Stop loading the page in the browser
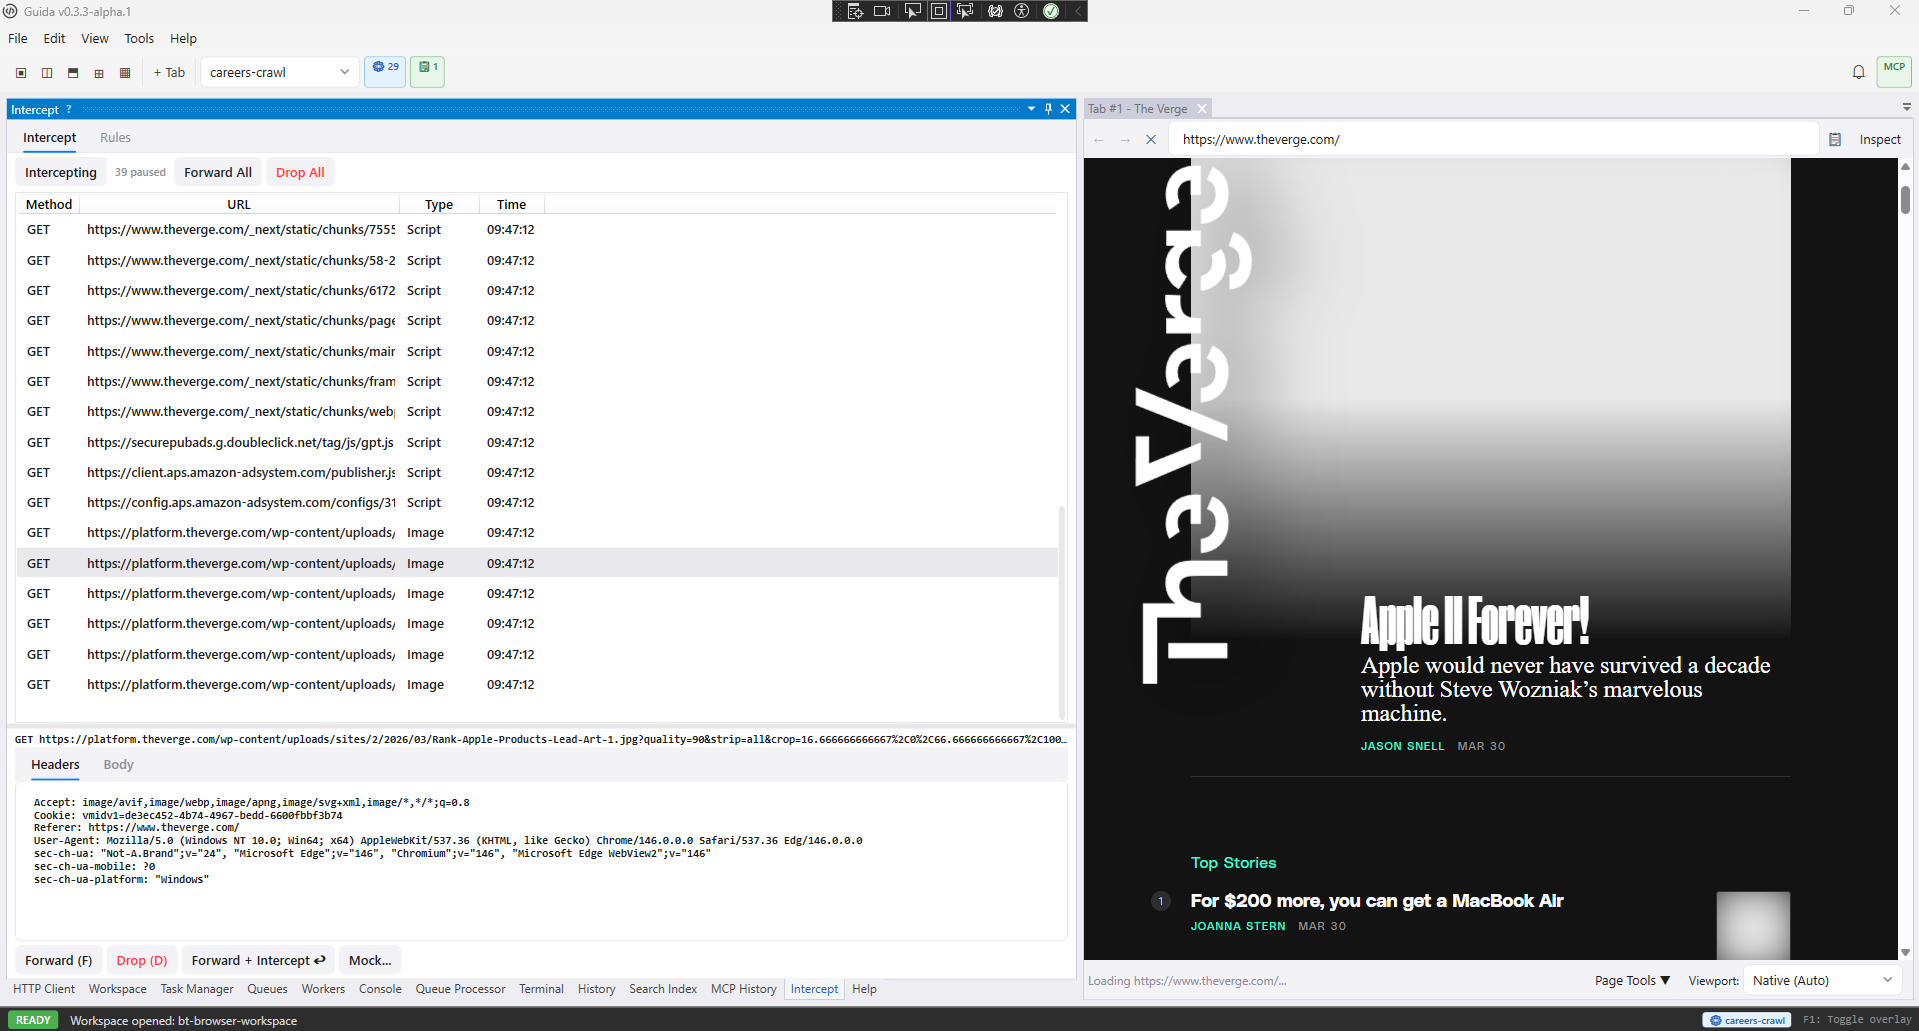This screenshot has height=1031, width=1919. pyautogui.click(x=1151, y=140)
